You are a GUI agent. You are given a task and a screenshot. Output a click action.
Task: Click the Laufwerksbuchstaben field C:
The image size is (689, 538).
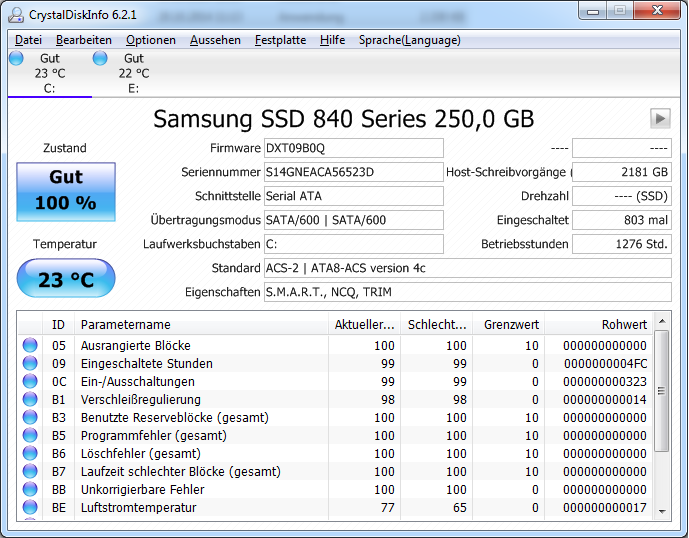pos(354,244)
